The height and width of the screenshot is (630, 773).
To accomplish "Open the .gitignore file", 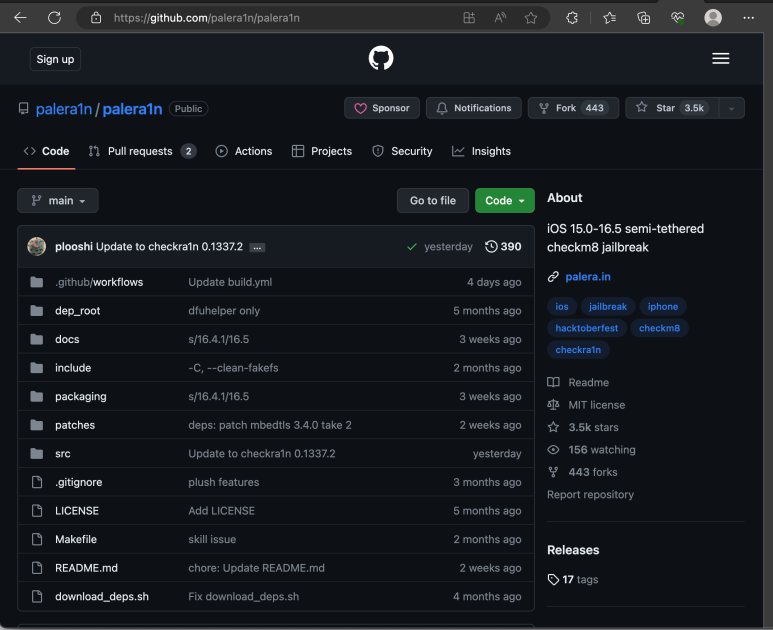I will 78,482.
